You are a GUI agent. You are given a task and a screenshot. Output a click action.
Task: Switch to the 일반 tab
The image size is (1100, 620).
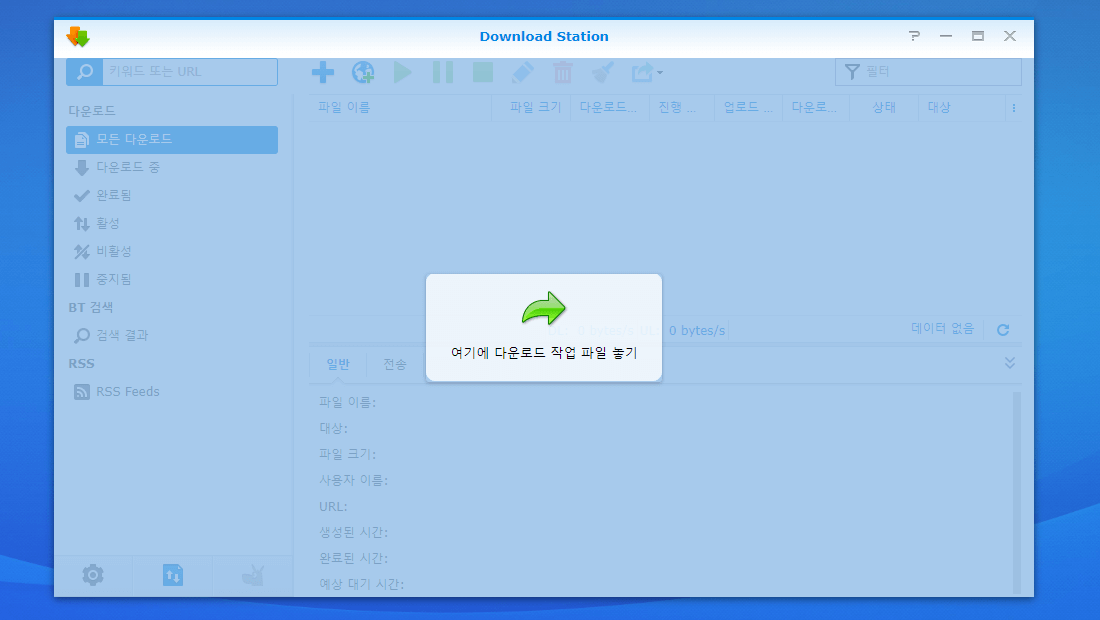(337, 364)
